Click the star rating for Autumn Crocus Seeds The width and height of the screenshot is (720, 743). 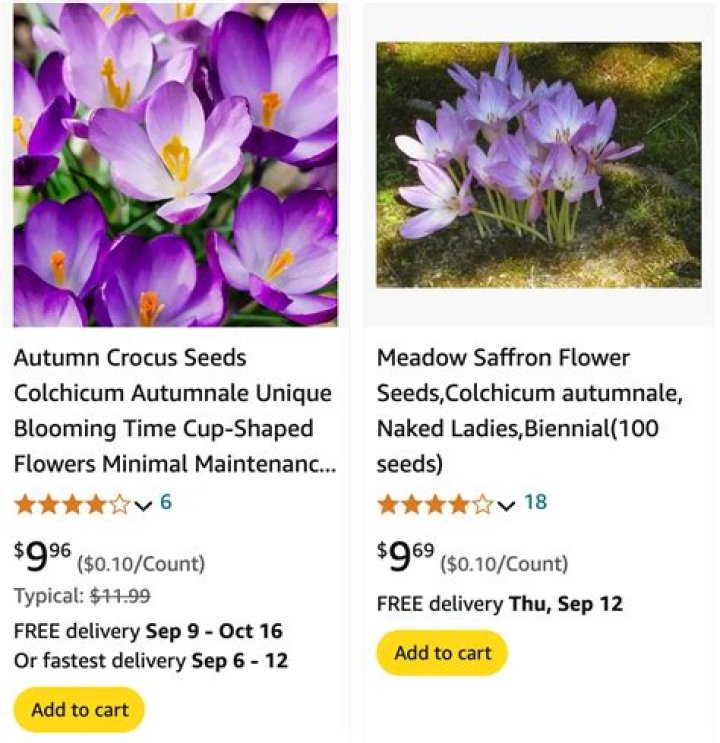(x=72, y=504)
